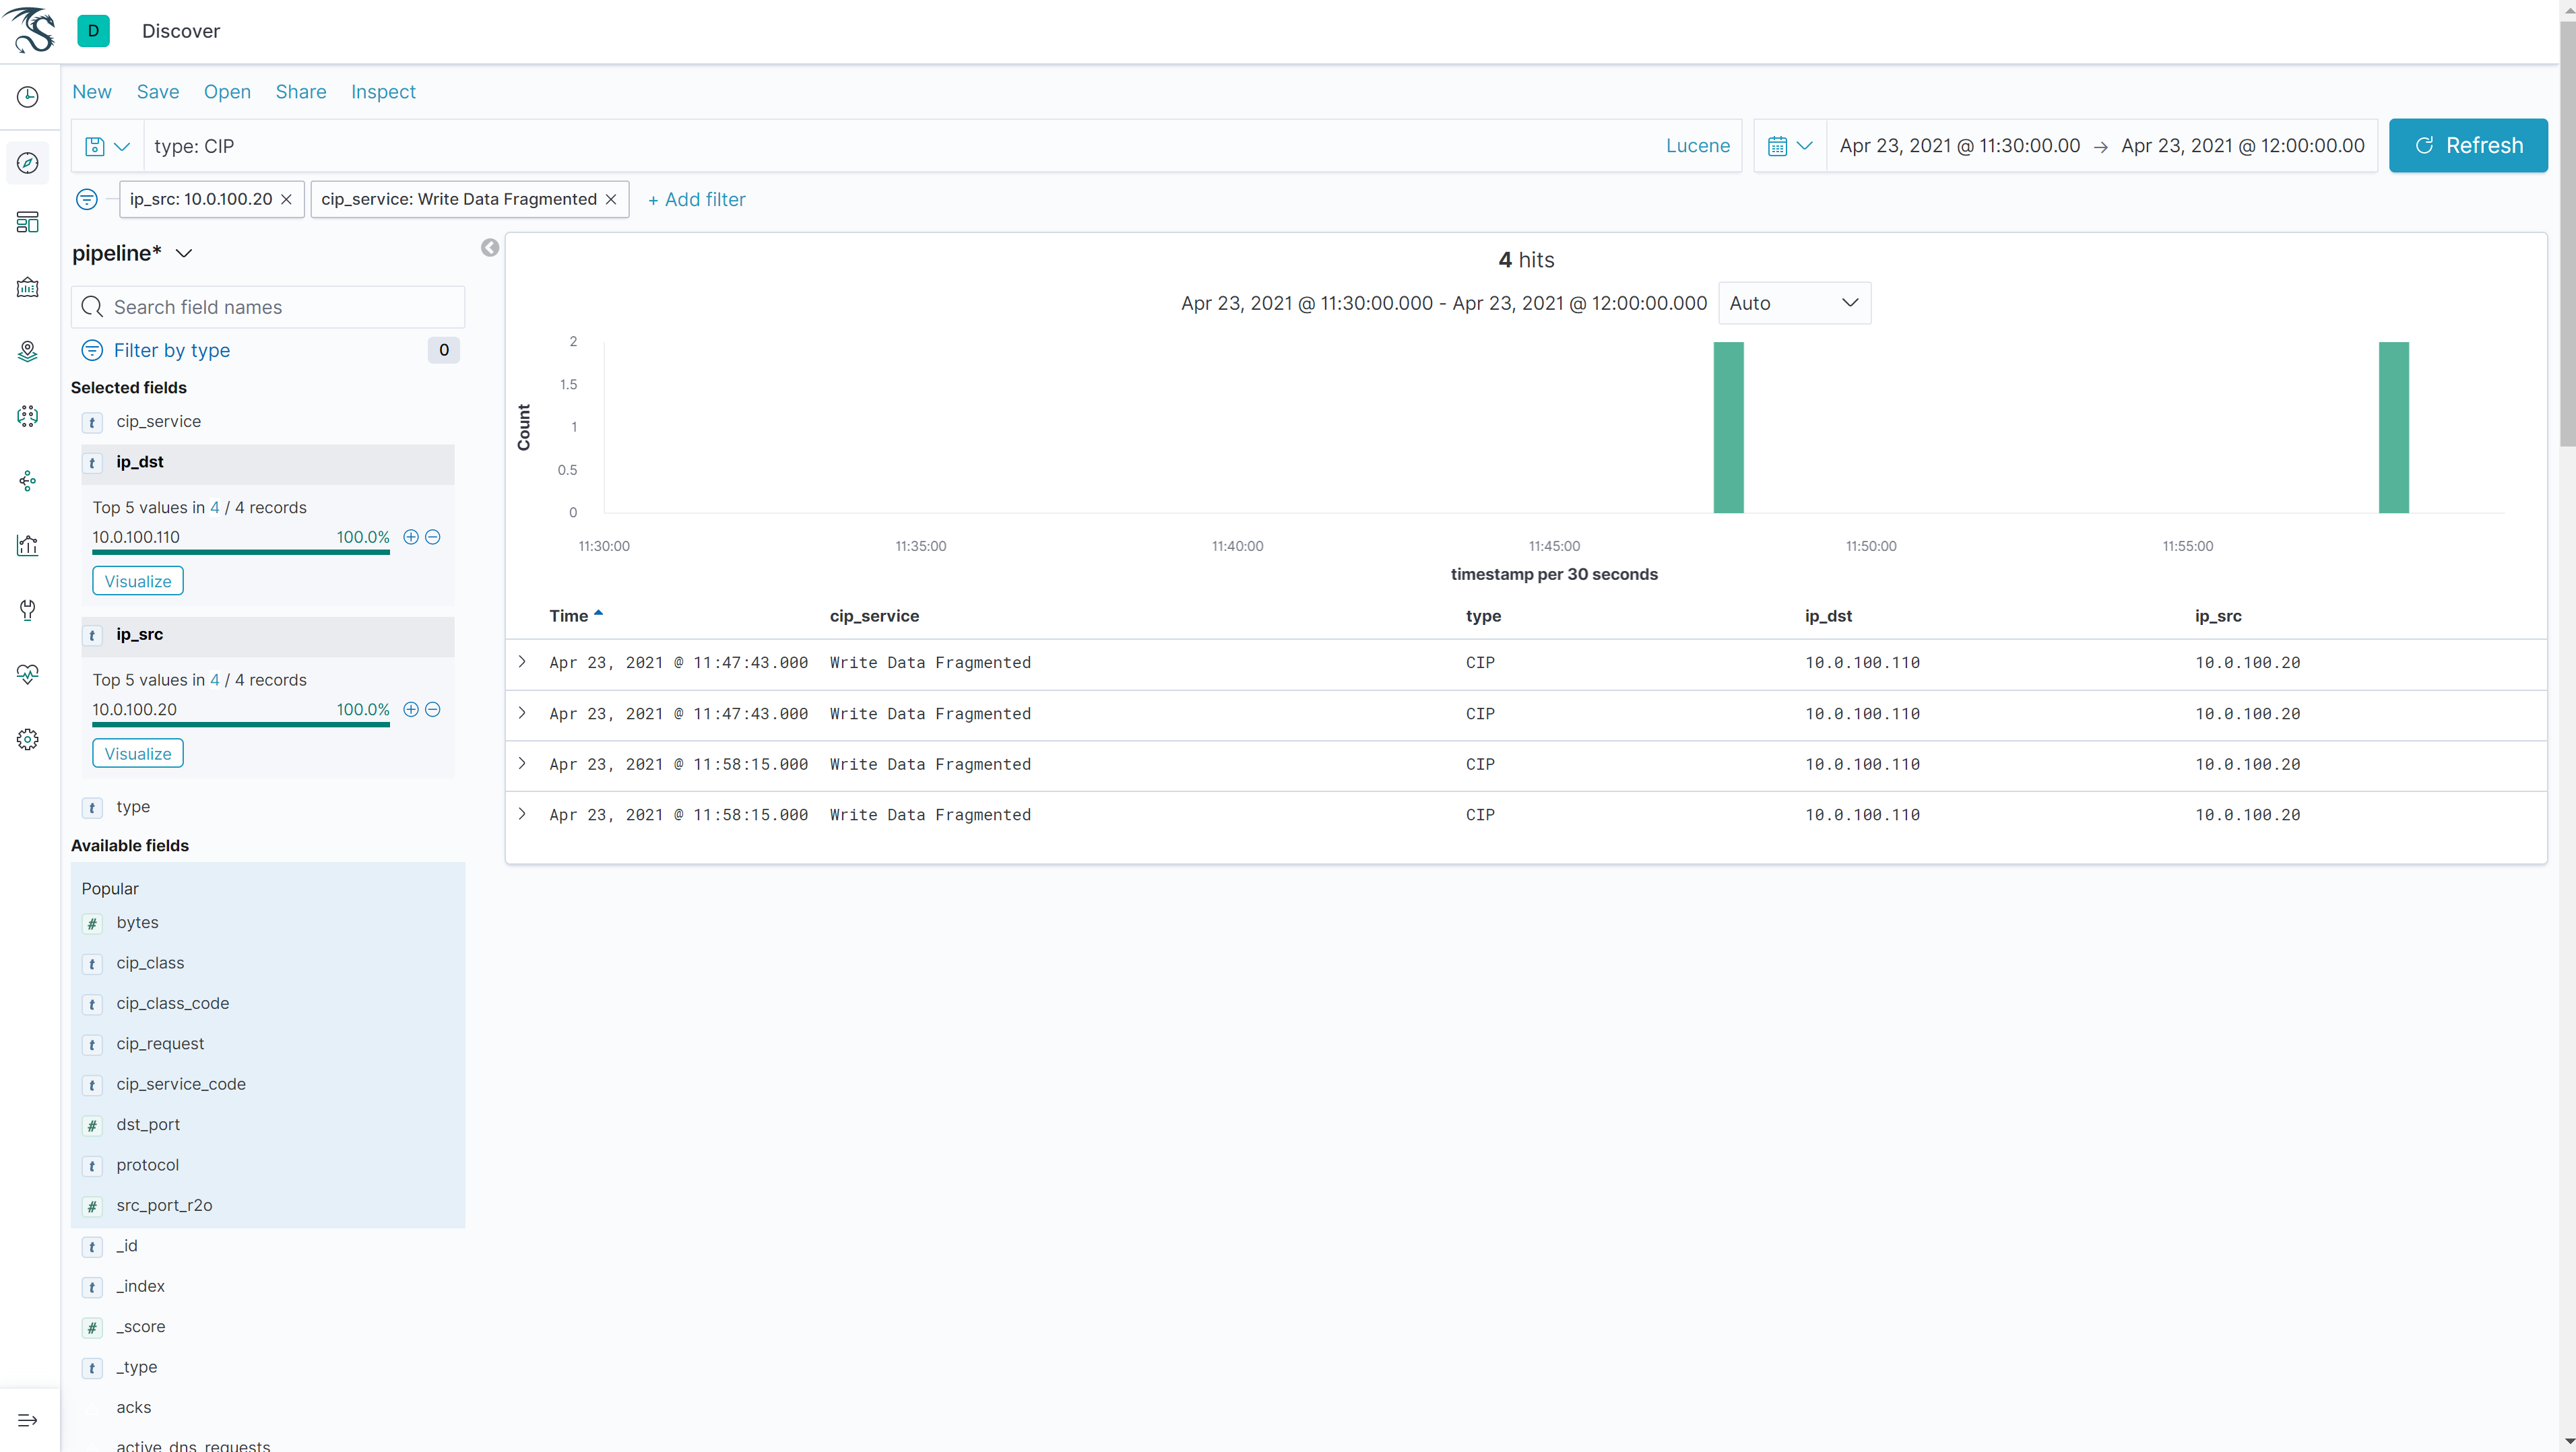This screenshot has width=2576, height=1452.
Task: Open the Management gear icon
Action: point(28,739)
